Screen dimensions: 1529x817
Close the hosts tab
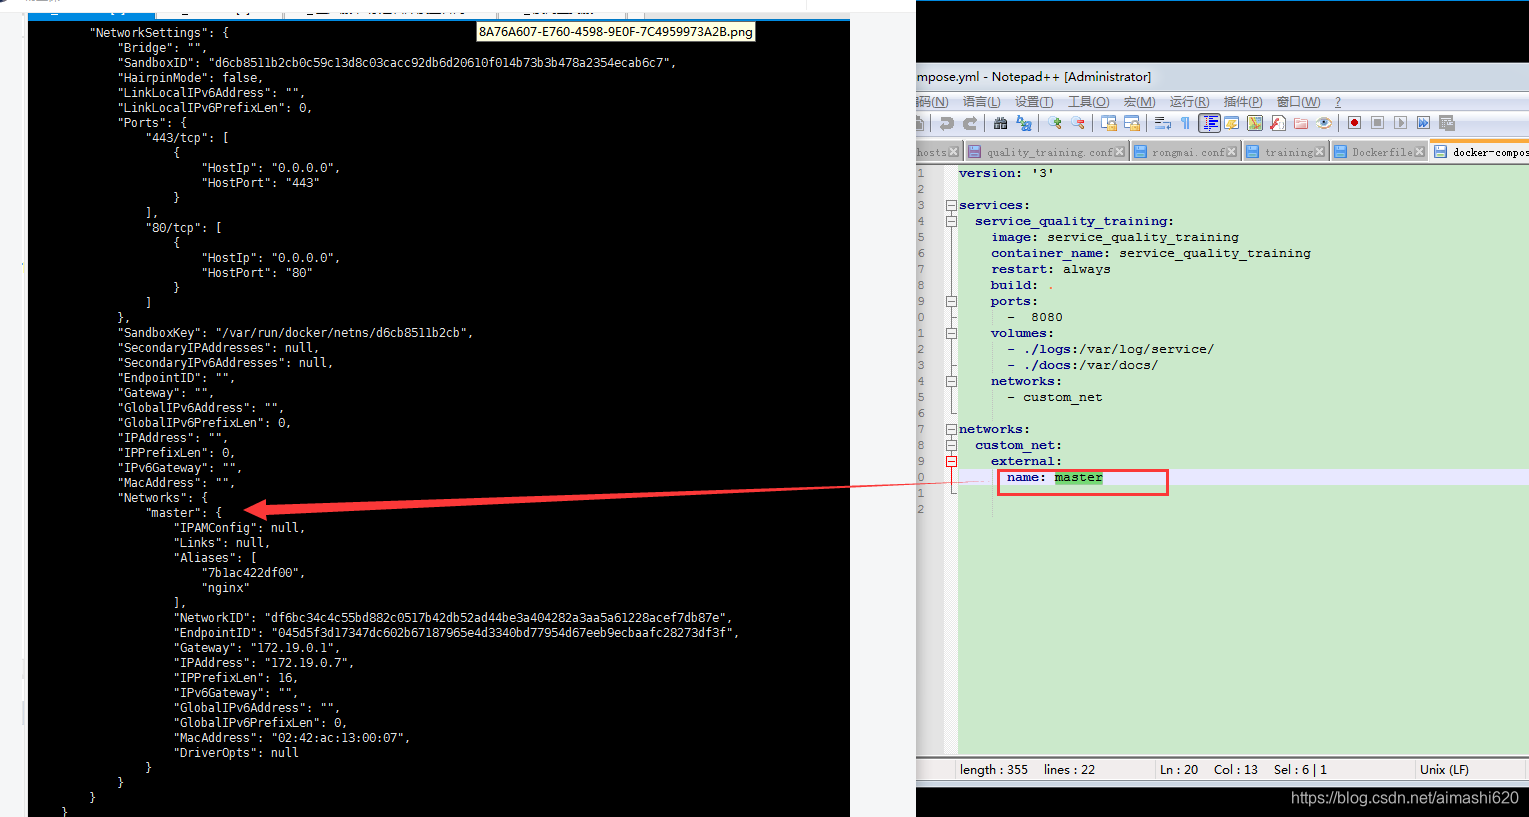pyautogui.click(x=953, y=152)
